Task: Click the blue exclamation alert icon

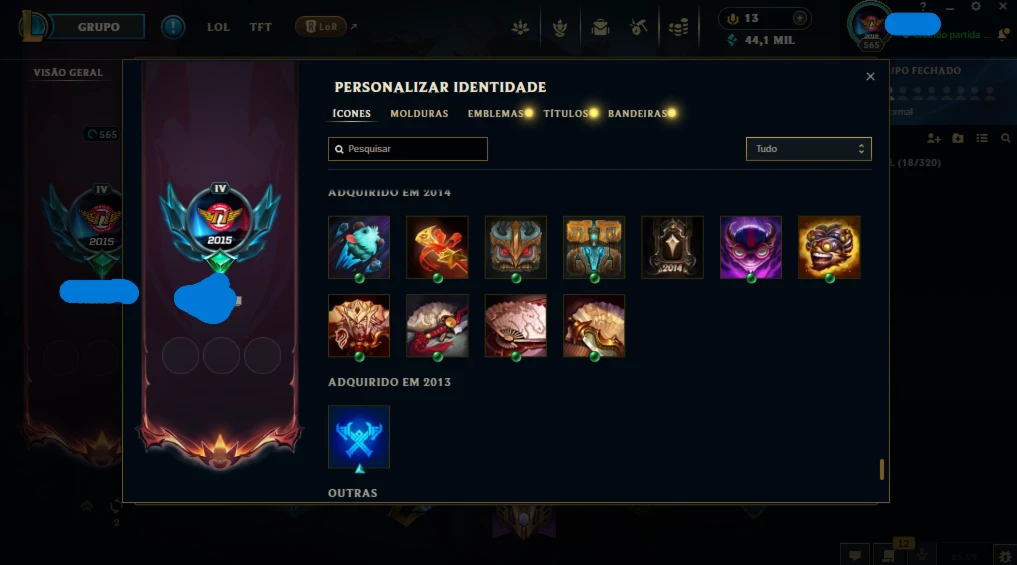Action: click(x=173, y=27)
